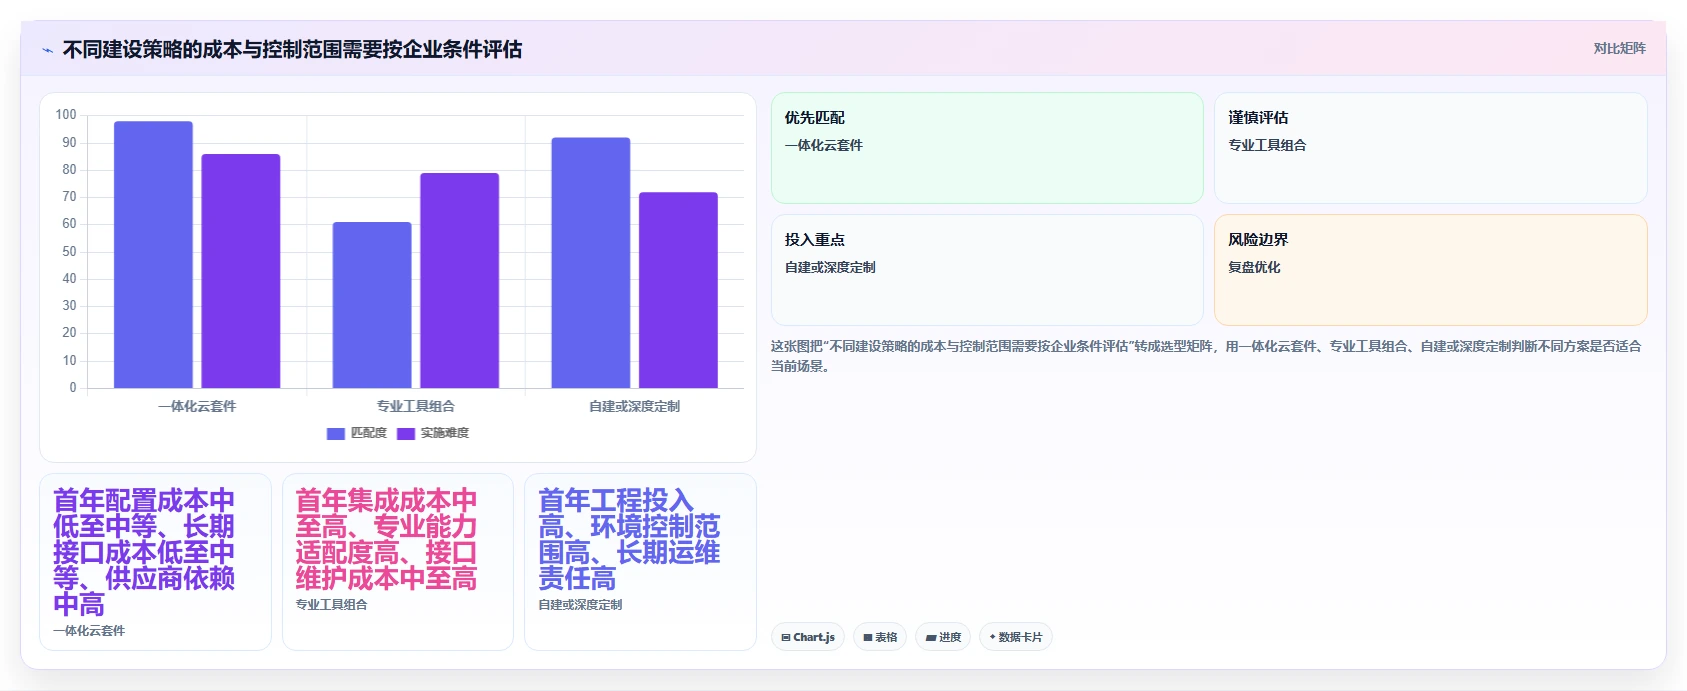Screen dimensions: 1687x691
Task: Select the data card 首年工程投入高
Action: point(640,562)
